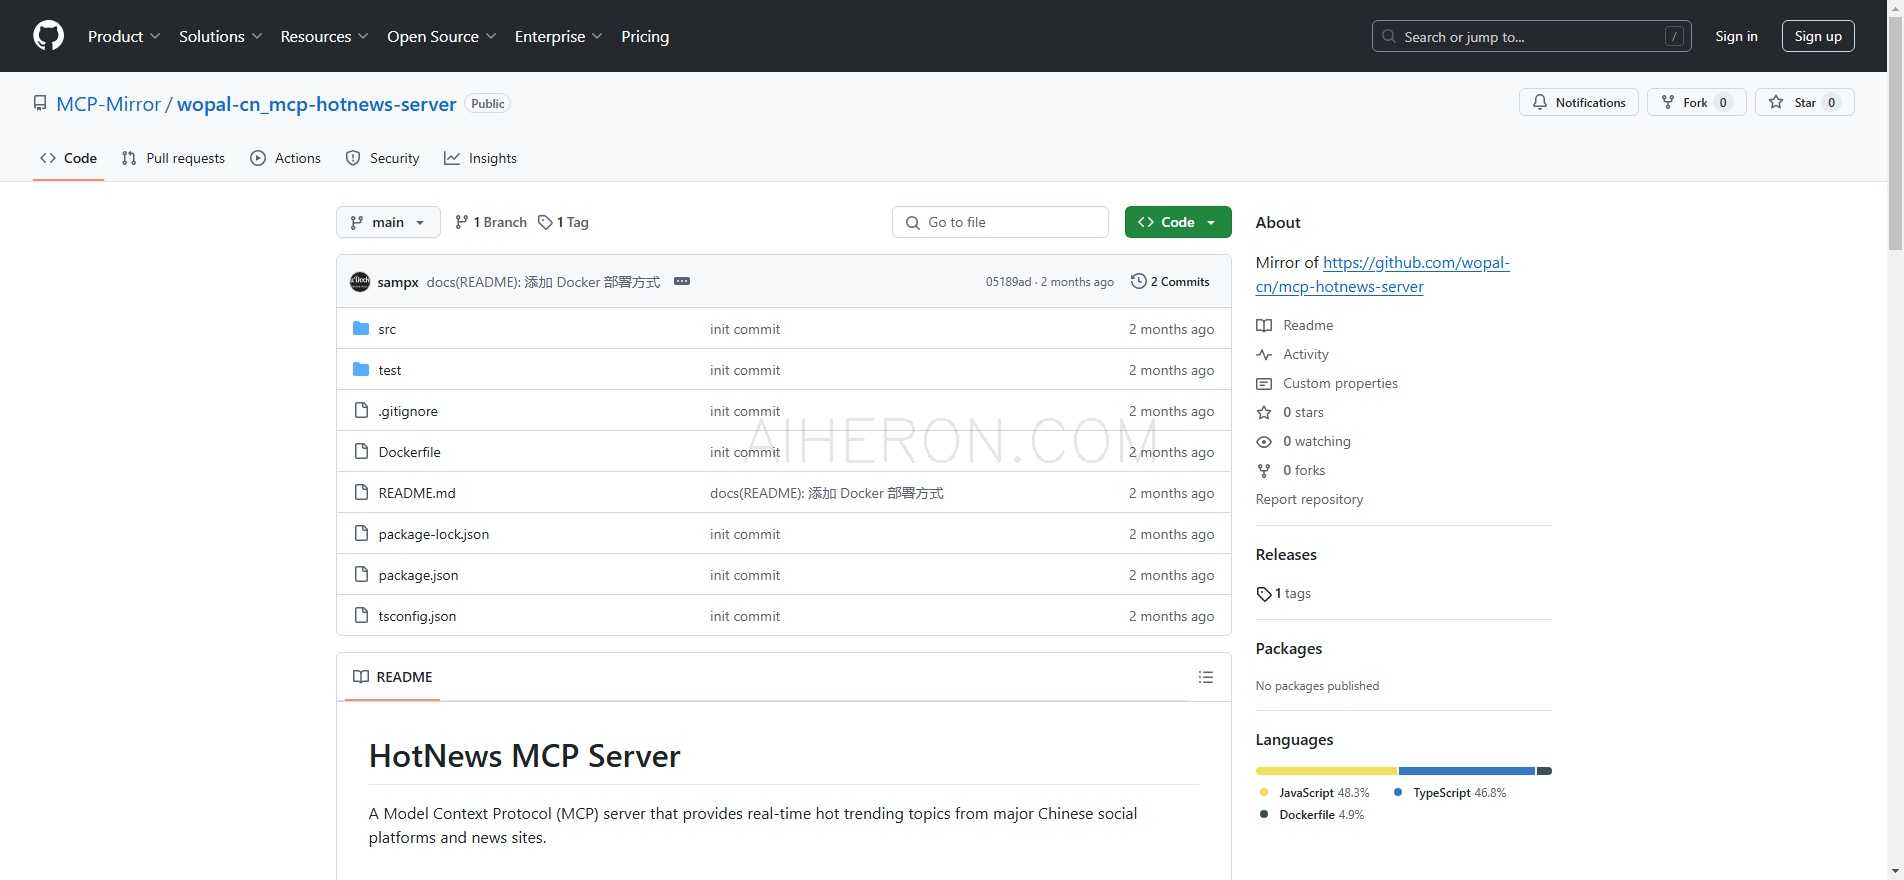Open the Insights tab
This screenshot has width=1904, height=880.
click(x=480, y=158)
